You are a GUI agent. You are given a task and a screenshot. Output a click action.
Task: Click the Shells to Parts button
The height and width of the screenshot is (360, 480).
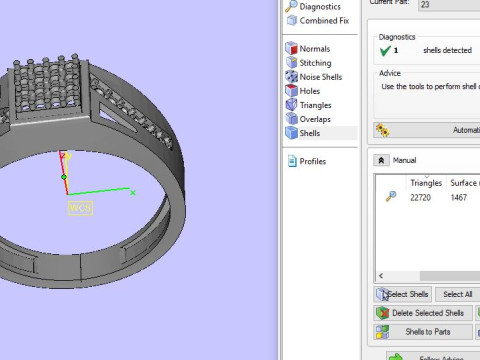coord(423,332)
